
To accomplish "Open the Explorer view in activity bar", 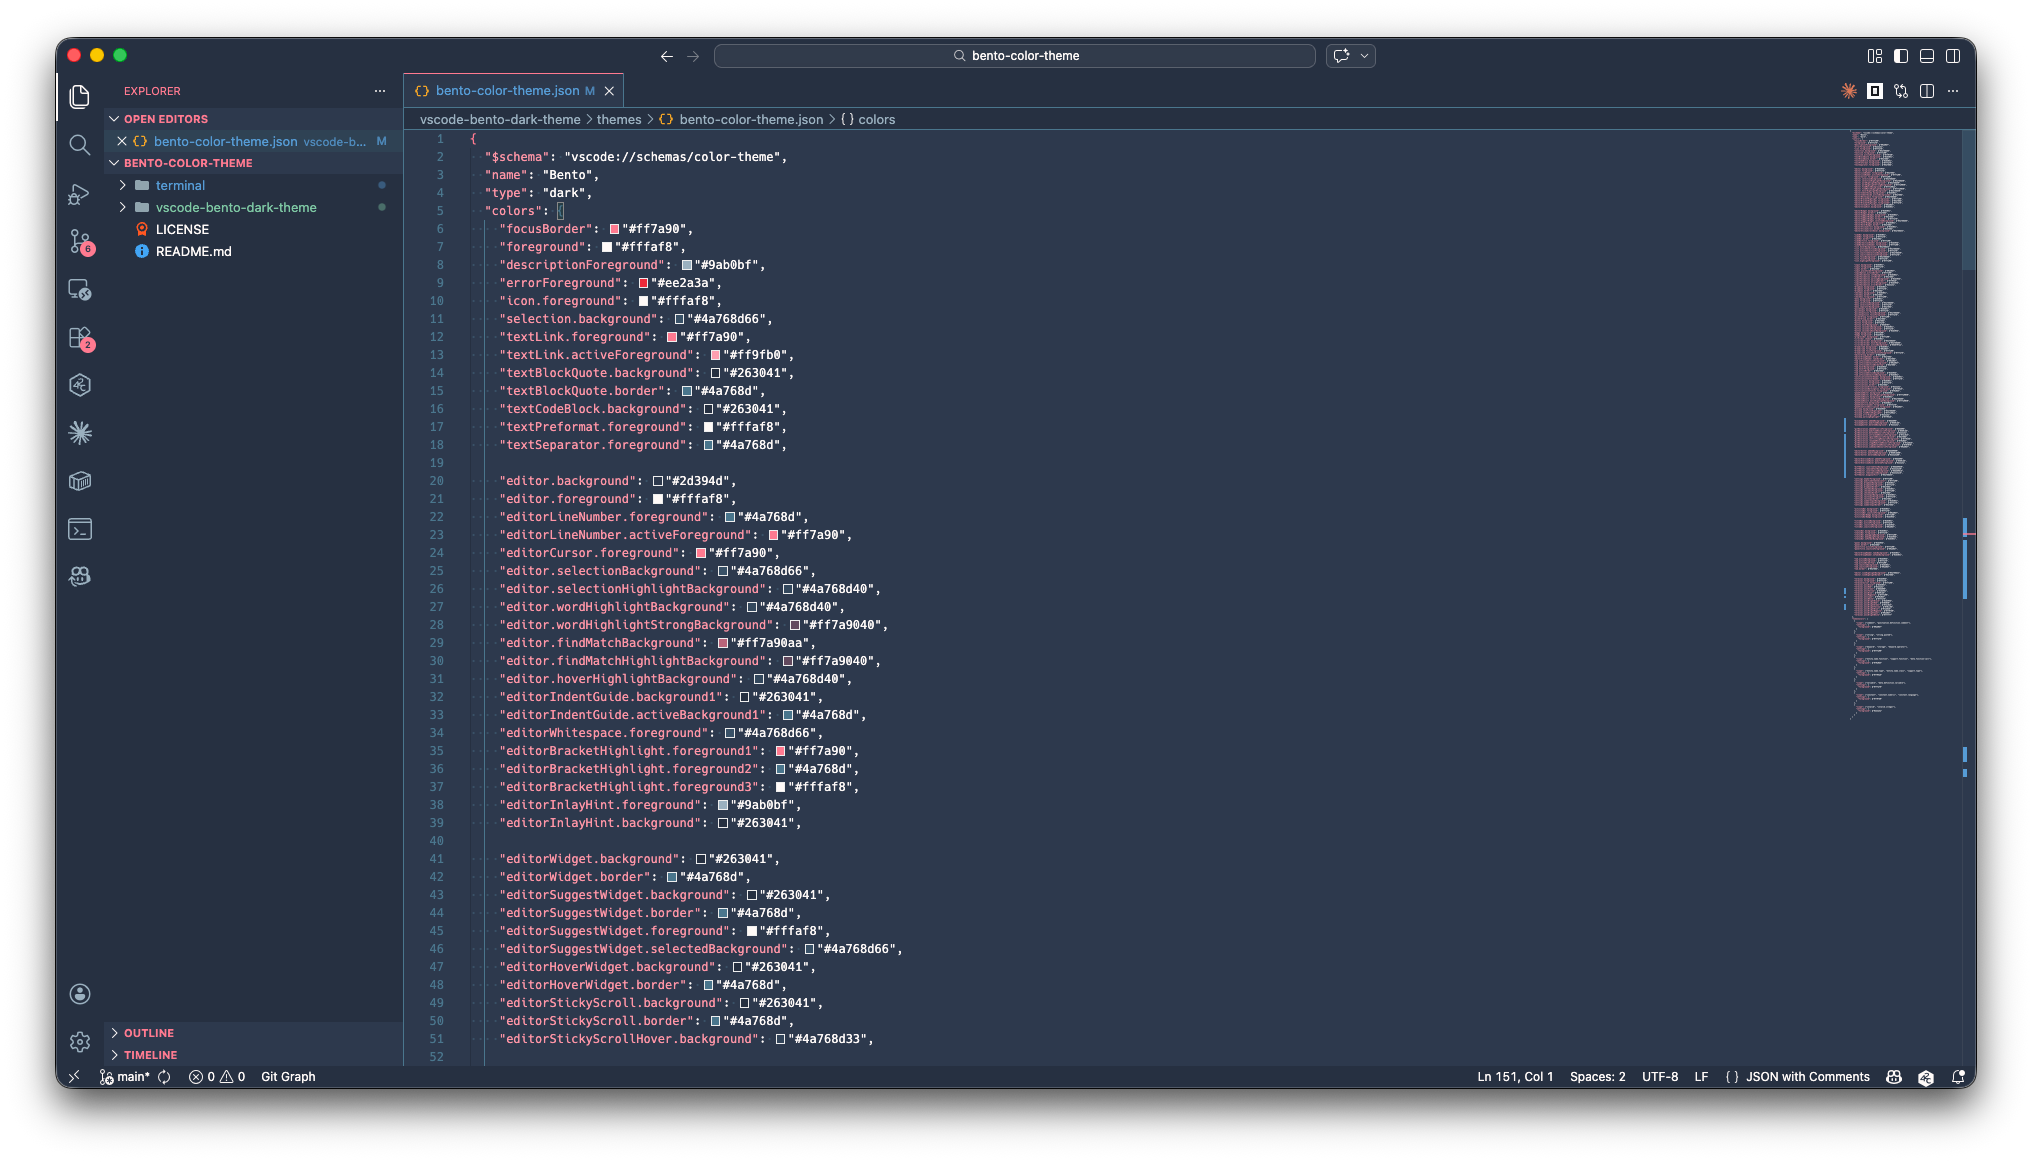I will pos(80,96).
